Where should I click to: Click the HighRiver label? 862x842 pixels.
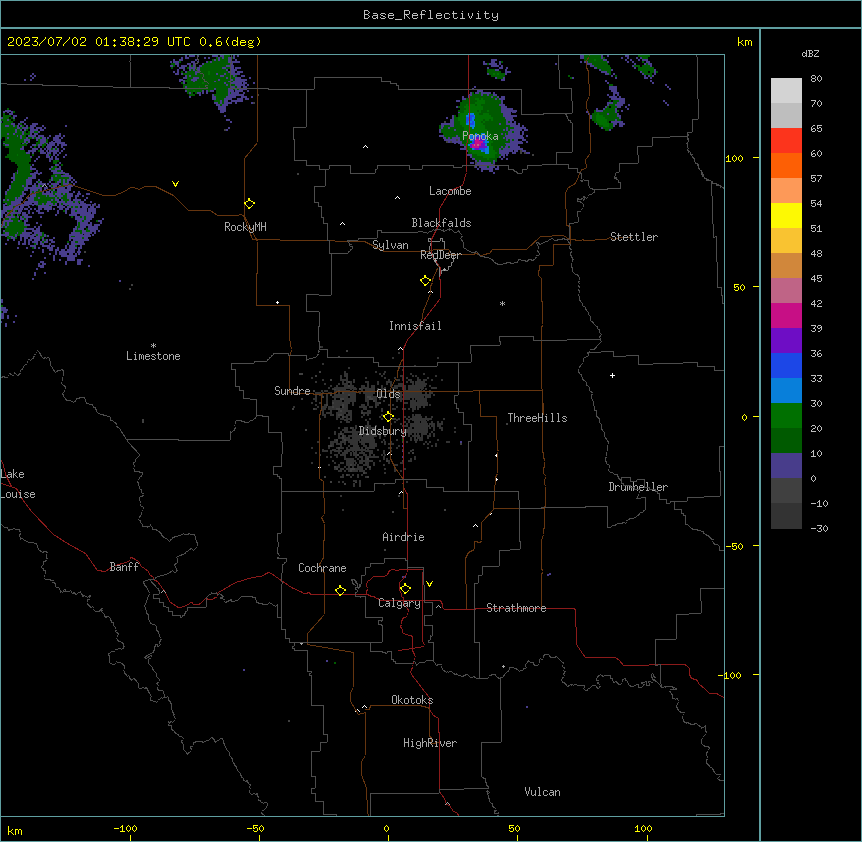pyautogui.click(x=430, y=743)
